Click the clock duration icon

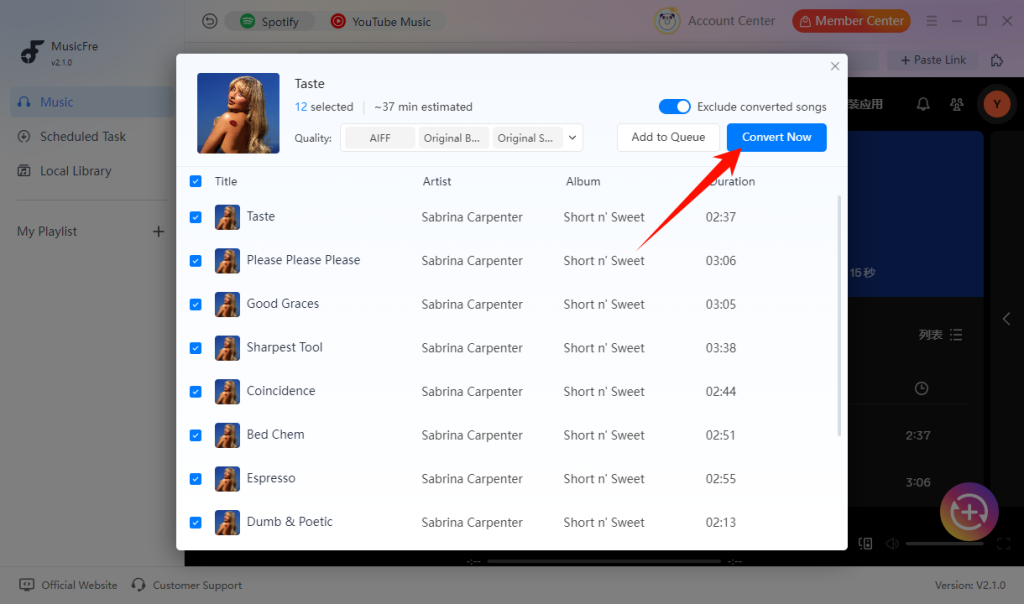[921, 389]
